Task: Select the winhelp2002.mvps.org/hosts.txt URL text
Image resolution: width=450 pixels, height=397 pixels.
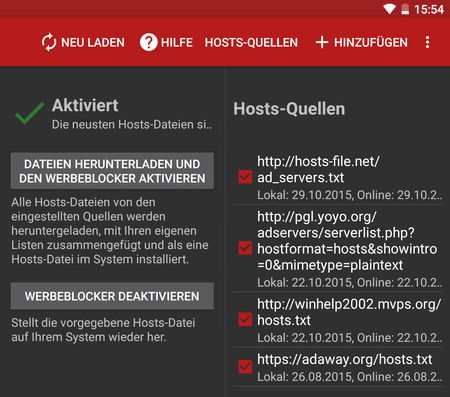Action: (x=349, y=312)
